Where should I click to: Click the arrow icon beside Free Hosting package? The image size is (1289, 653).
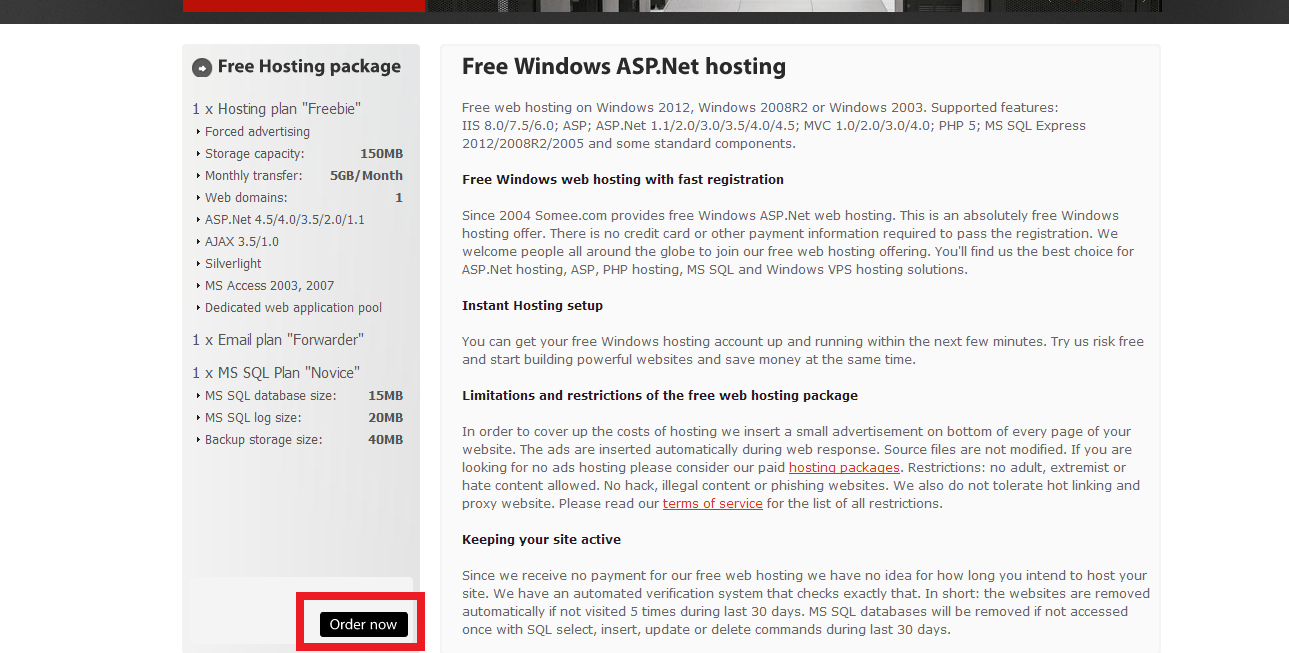(x=202, y=68)
